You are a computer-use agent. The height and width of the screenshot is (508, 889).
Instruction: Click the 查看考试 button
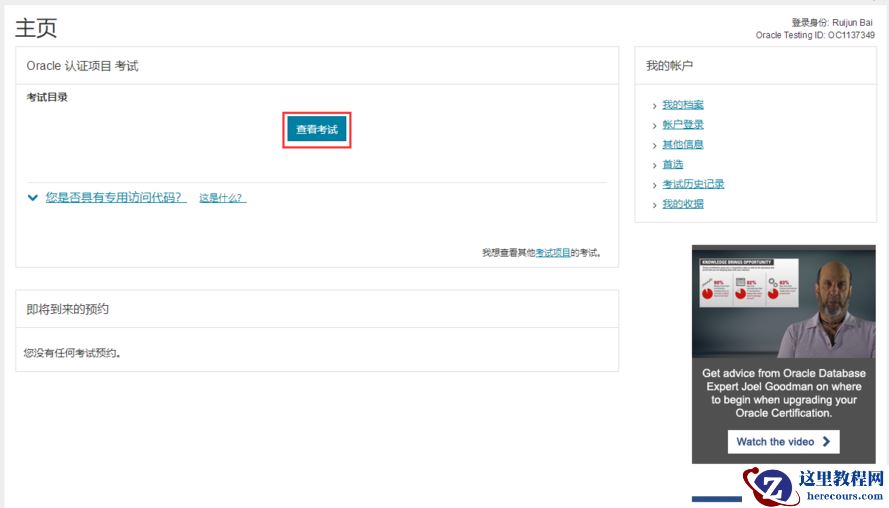click(x=317, y=130)
